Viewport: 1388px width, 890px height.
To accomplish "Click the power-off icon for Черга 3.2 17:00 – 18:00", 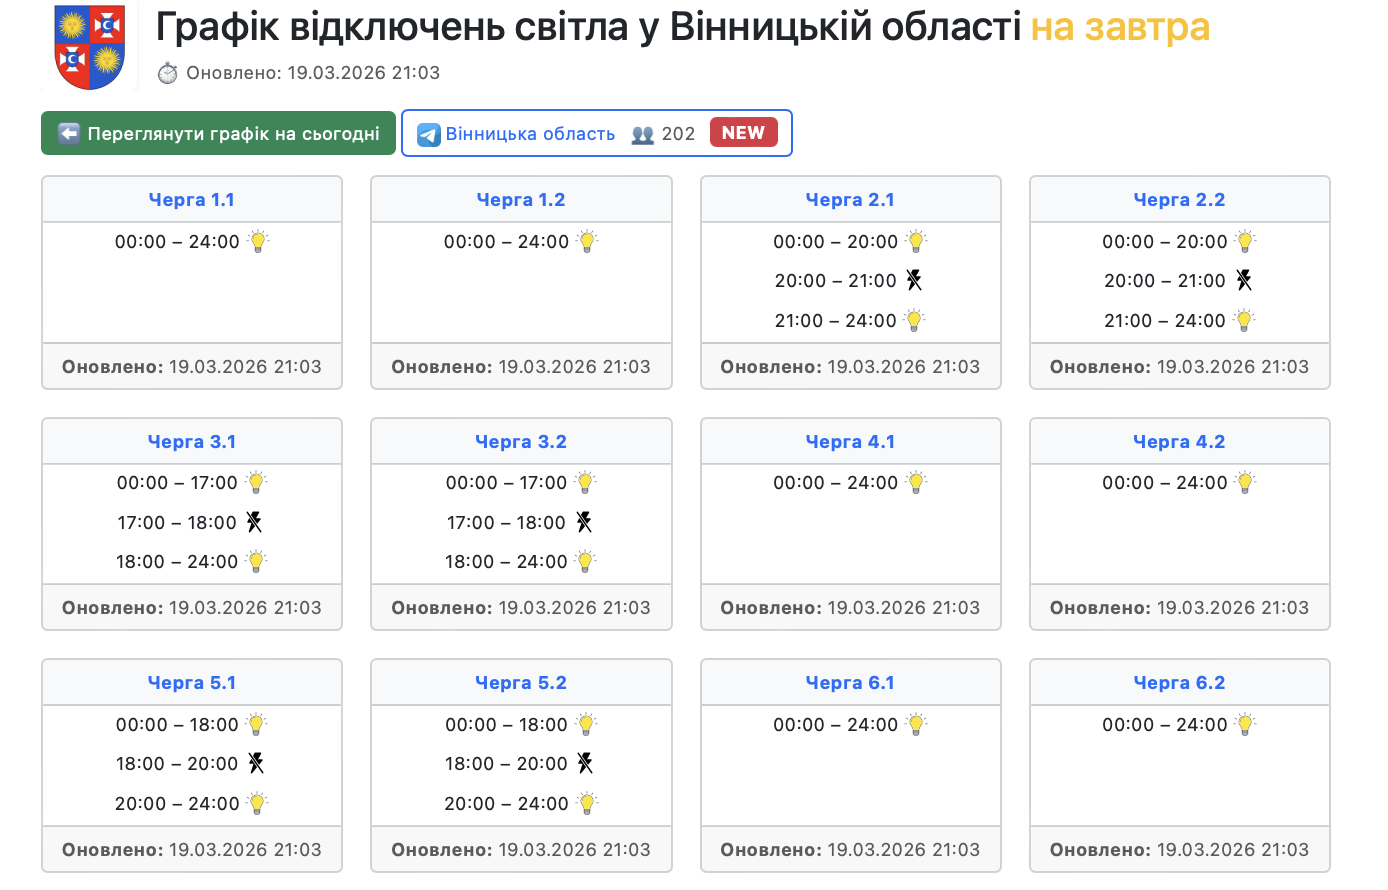I will tap(584, 522).
